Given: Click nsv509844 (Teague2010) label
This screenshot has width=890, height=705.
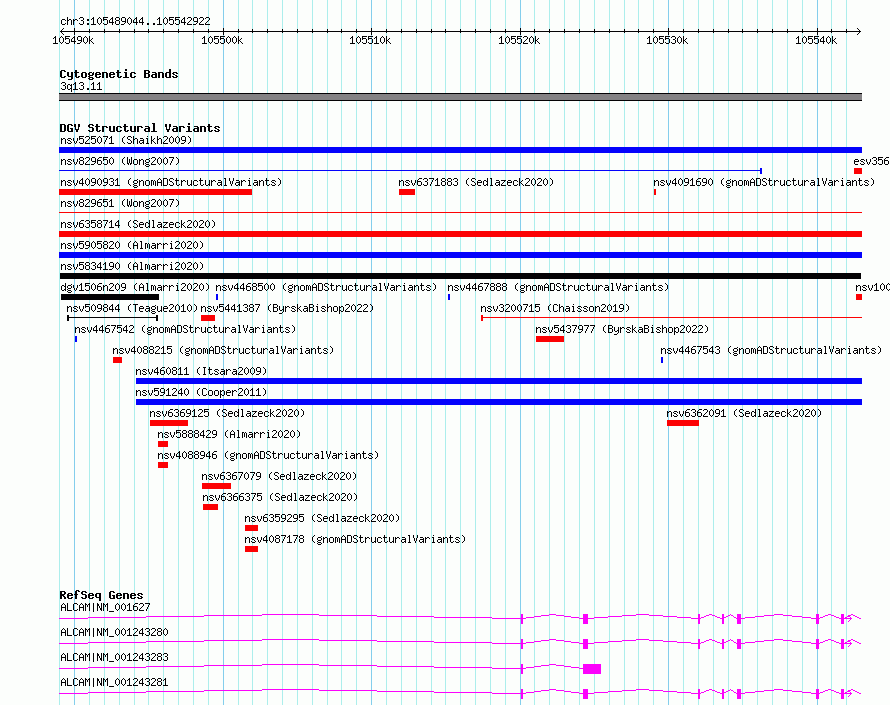Looking at the screenshot, I should point(132,308).
